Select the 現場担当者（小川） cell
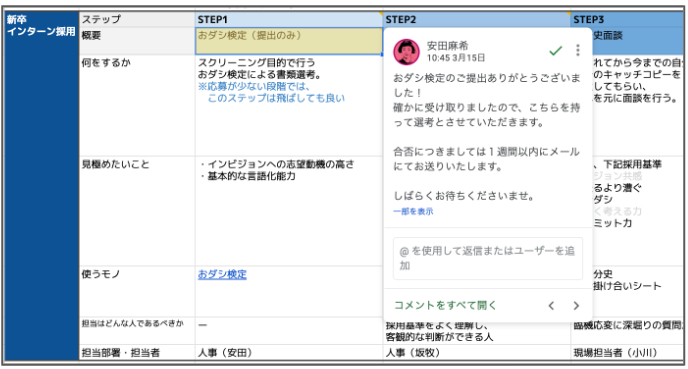This screenshot has height=369, width=688. coord(627,352)
